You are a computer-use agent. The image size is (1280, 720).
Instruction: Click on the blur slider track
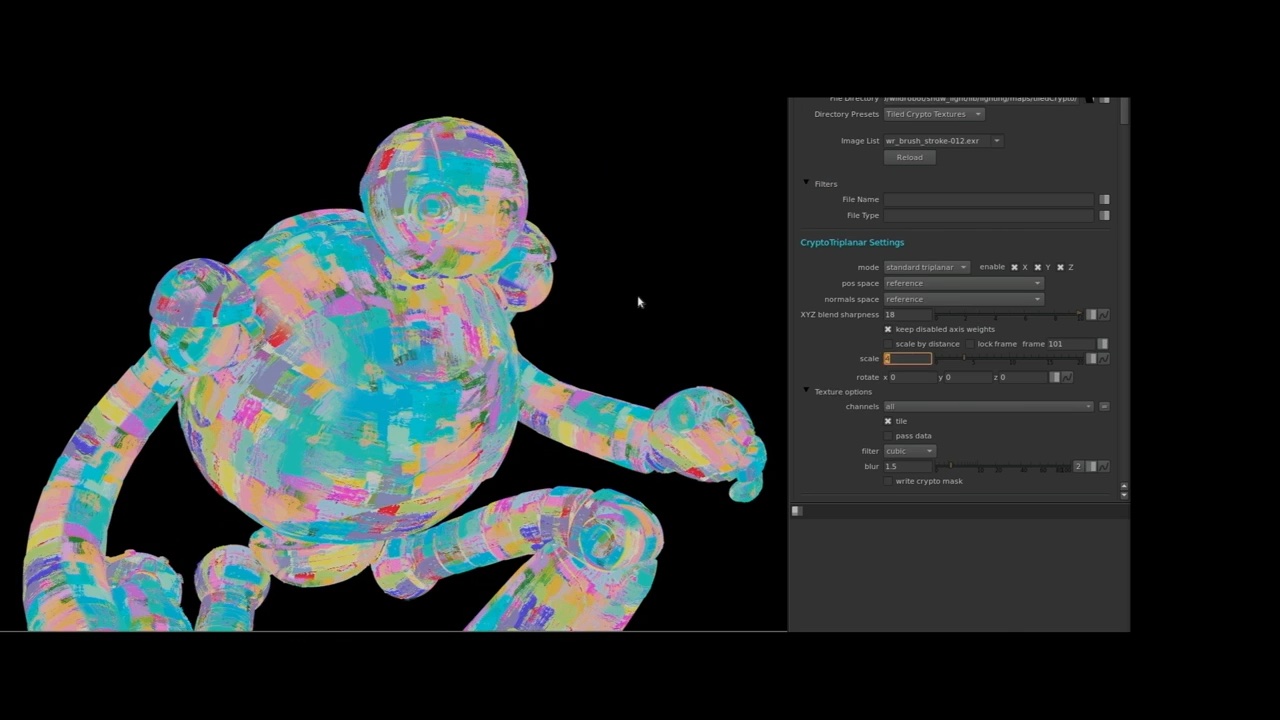pos(1005,467)
